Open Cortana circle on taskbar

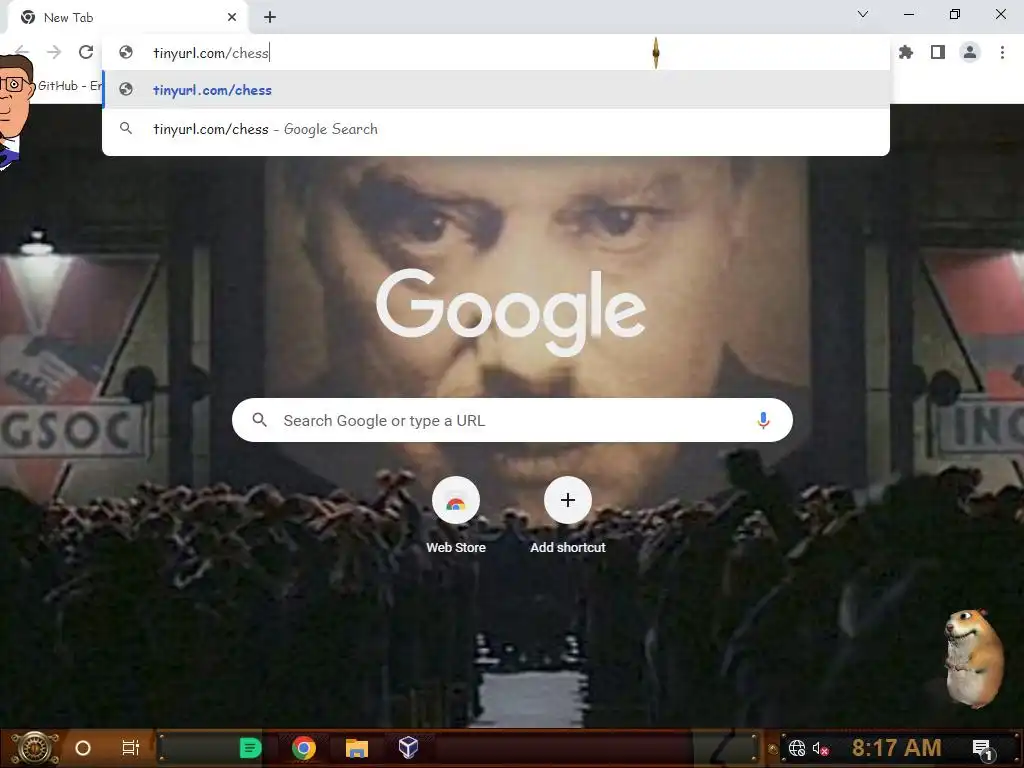point(83,748)
